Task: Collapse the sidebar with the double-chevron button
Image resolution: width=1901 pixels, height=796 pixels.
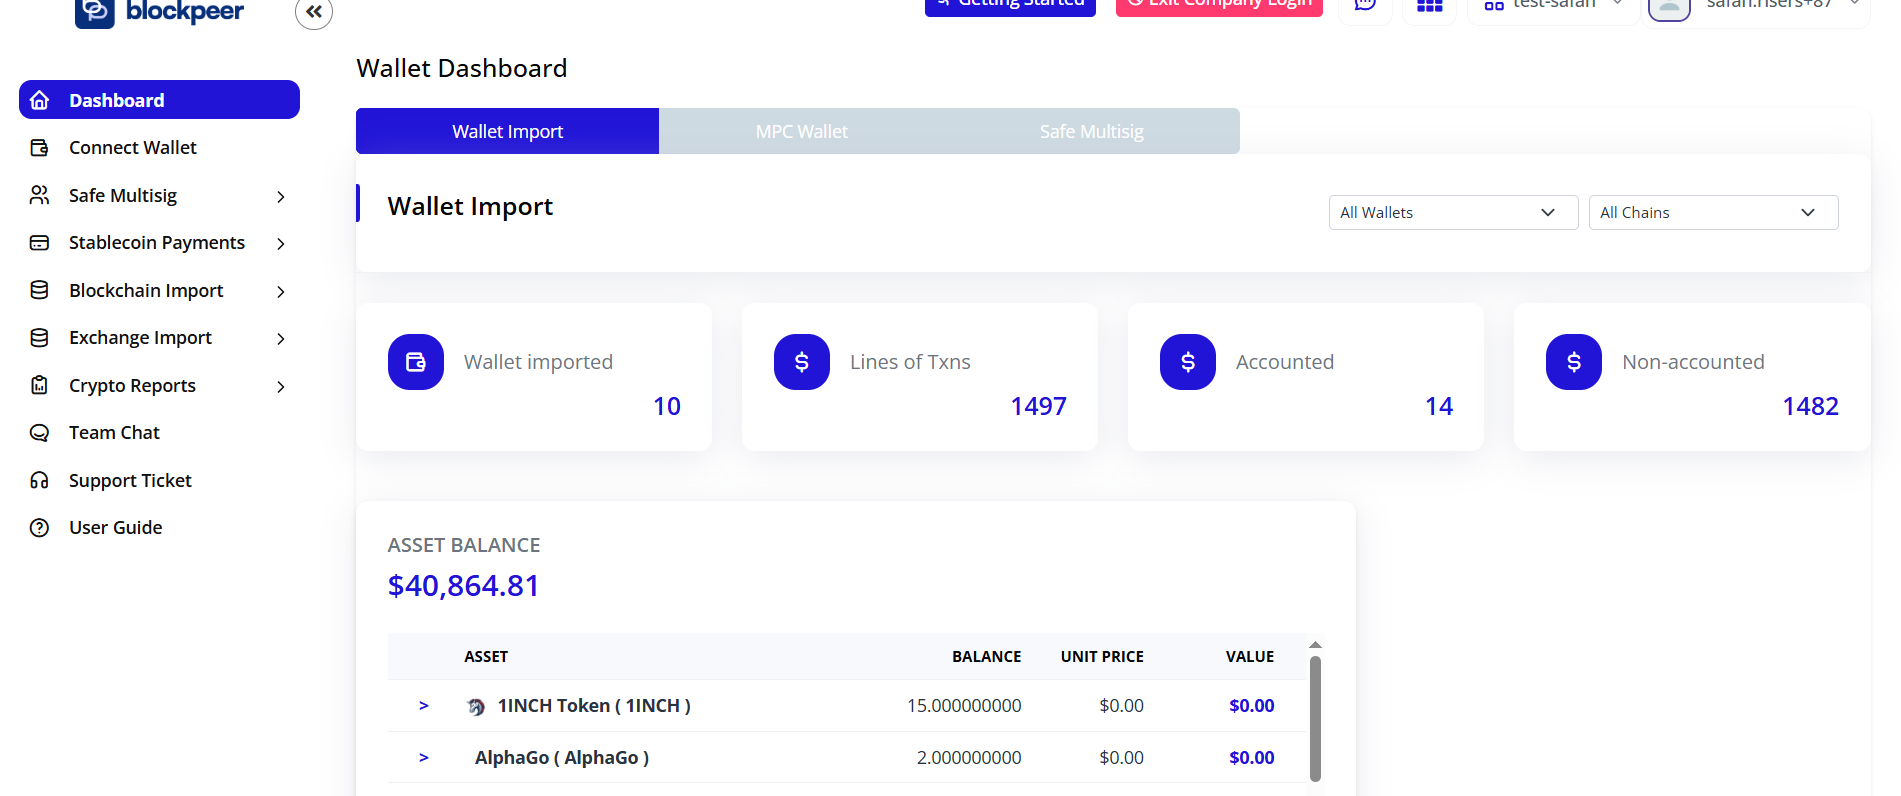Action: coord(313,12)
